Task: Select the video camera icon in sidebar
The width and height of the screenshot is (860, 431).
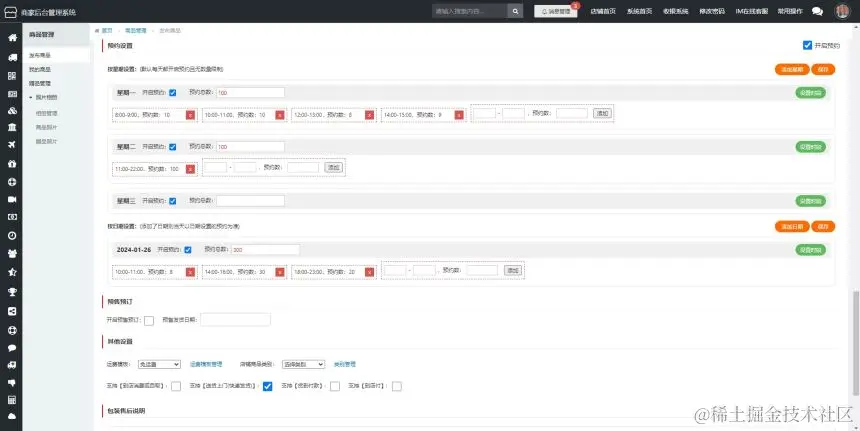Action: [x=12, y=200]
